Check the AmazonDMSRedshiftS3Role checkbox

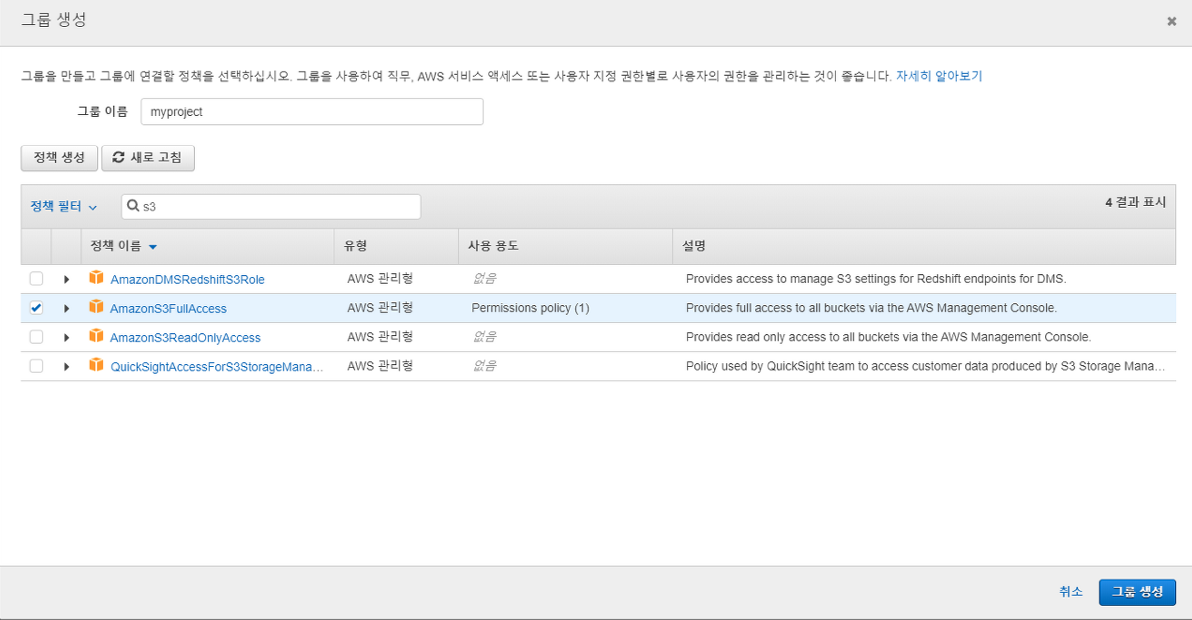tap(36, 279)
